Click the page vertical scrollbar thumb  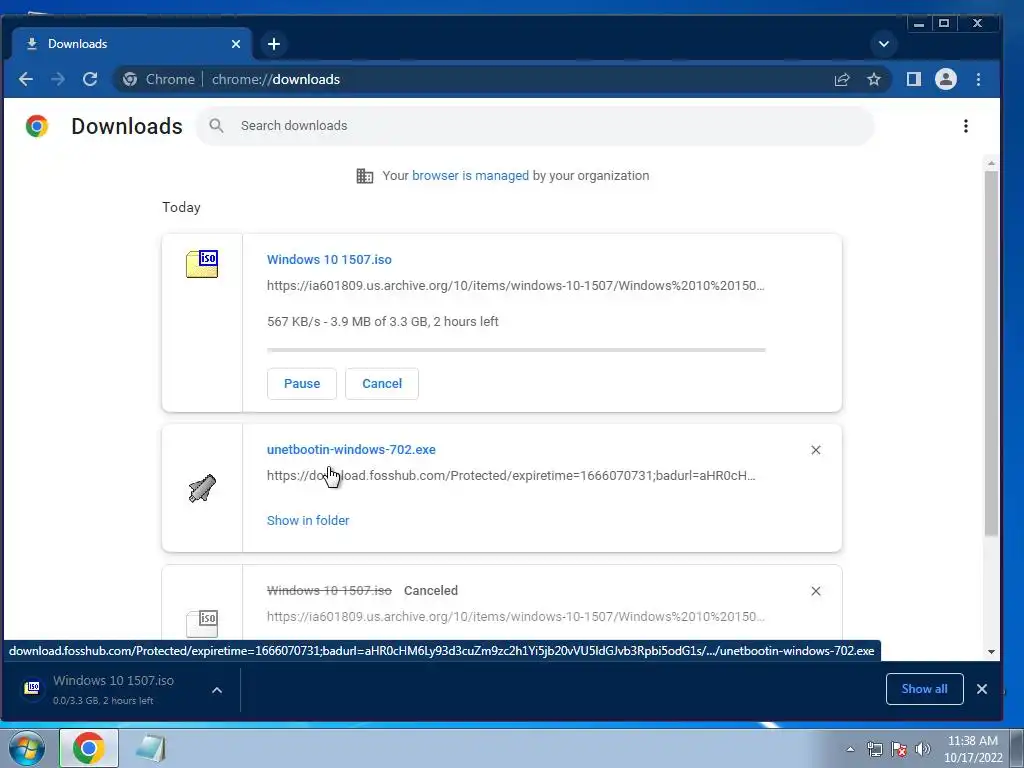[x=991, y=353]
